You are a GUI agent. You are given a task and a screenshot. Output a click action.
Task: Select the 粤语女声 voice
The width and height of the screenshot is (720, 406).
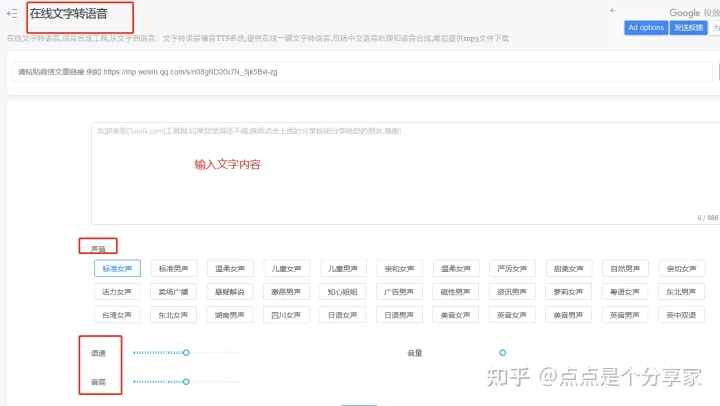(625, 292)
